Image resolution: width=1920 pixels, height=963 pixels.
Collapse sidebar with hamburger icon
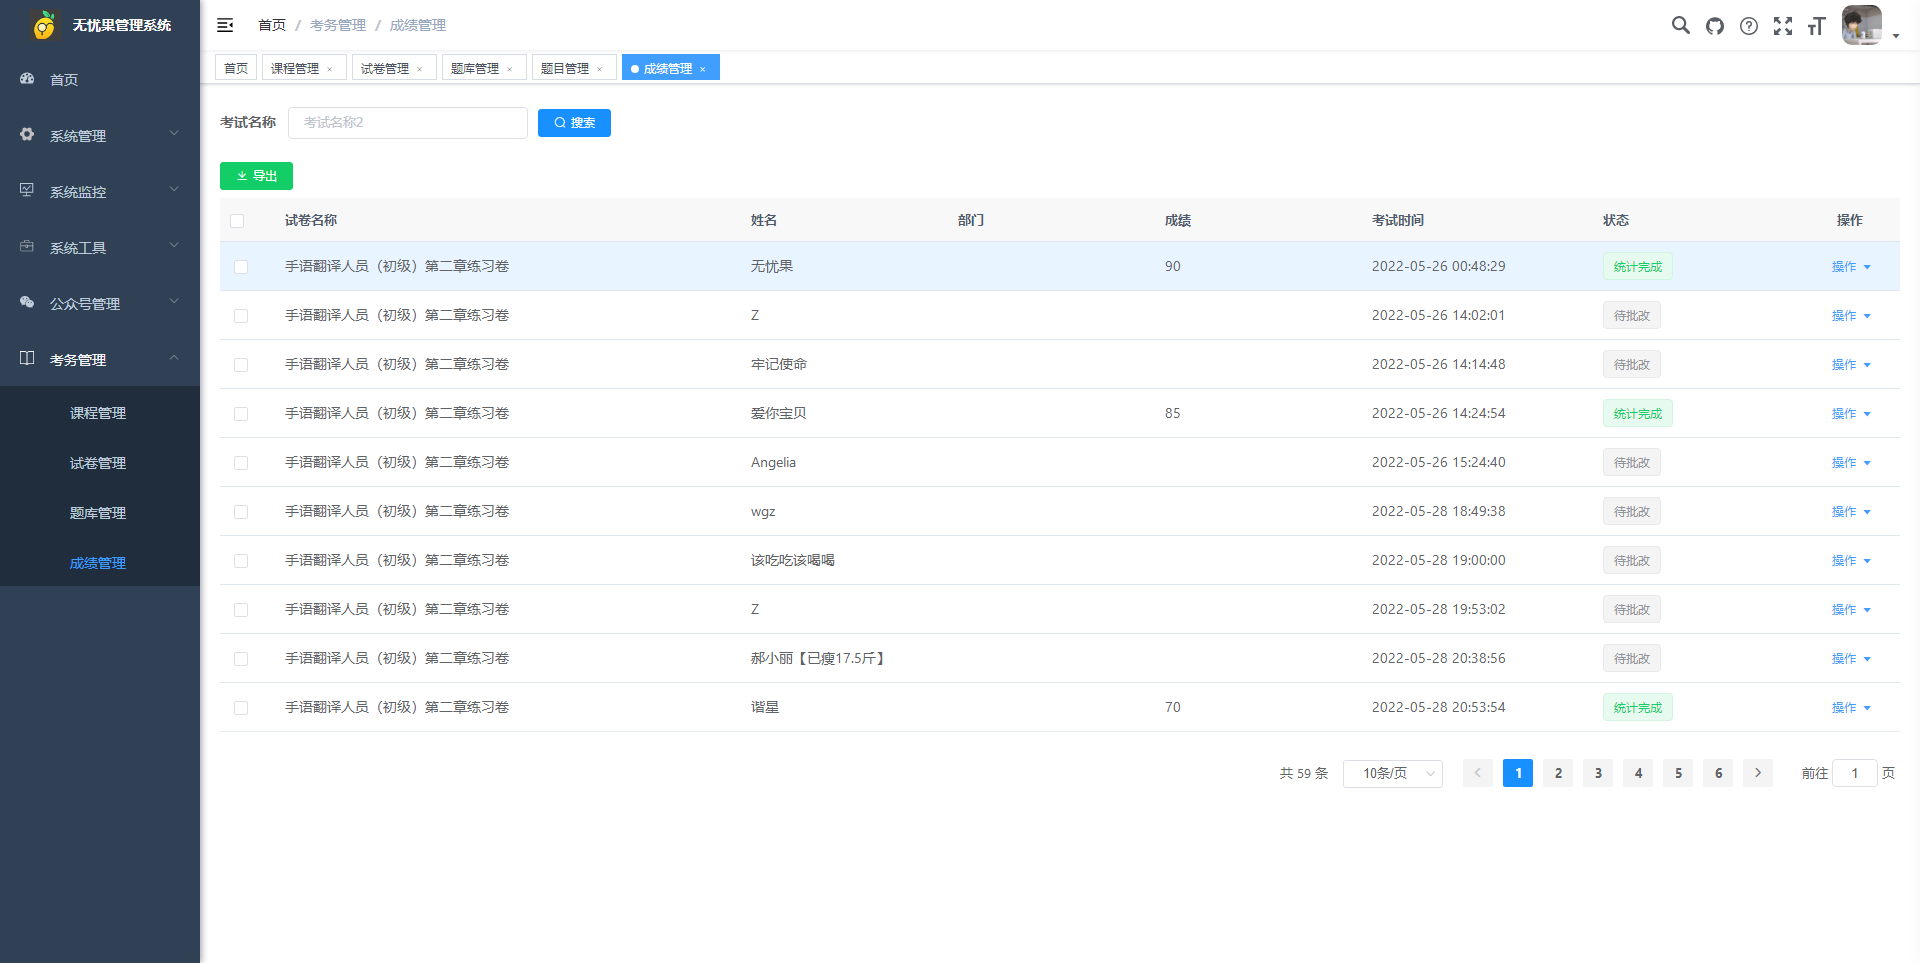225,25
